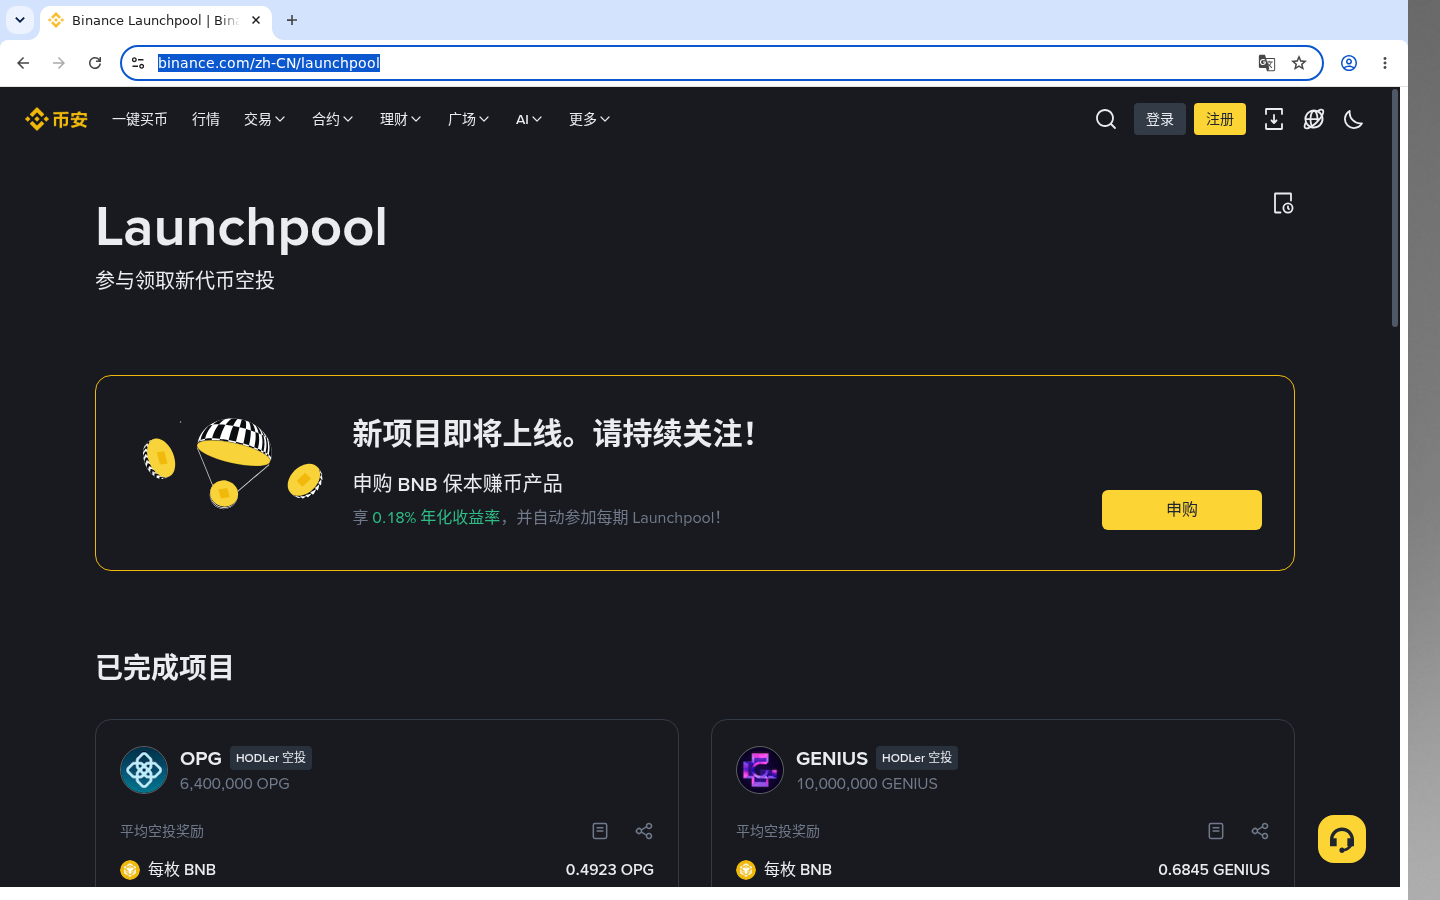Click the OPG token logo
Viewport: 1440px width, 900px height.
144,770
